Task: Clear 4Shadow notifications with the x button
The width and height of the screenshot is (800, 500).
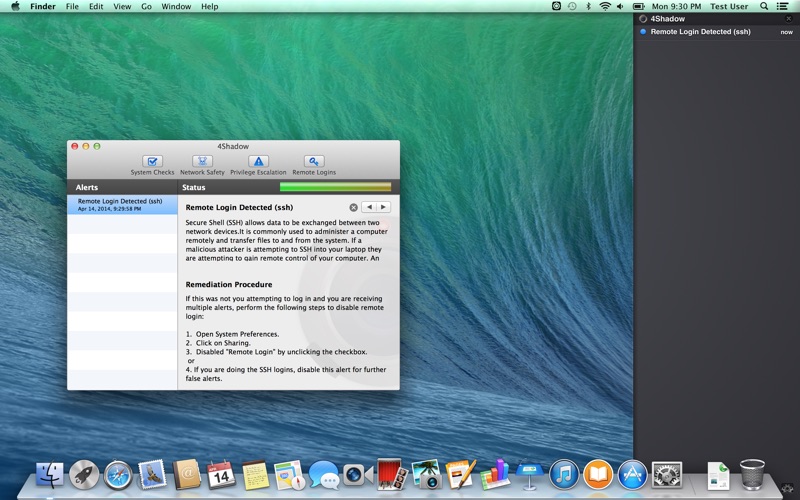Action: click(788, 19)
